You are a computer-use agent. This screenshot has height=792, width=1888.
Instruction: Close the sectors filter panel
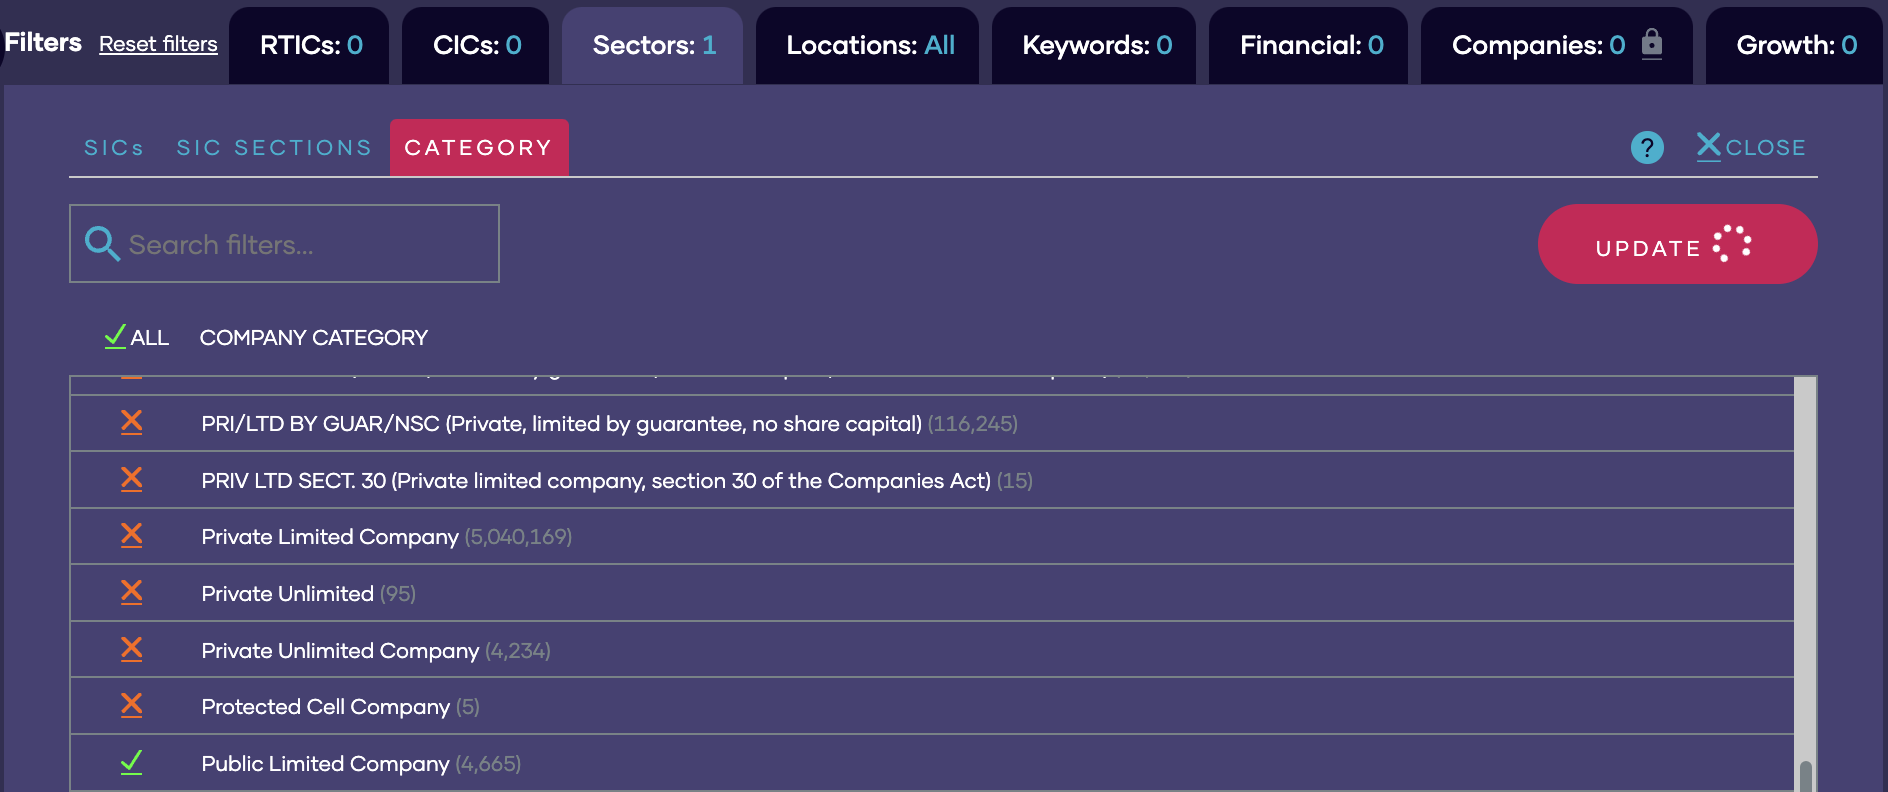(x=1751, y=147)
